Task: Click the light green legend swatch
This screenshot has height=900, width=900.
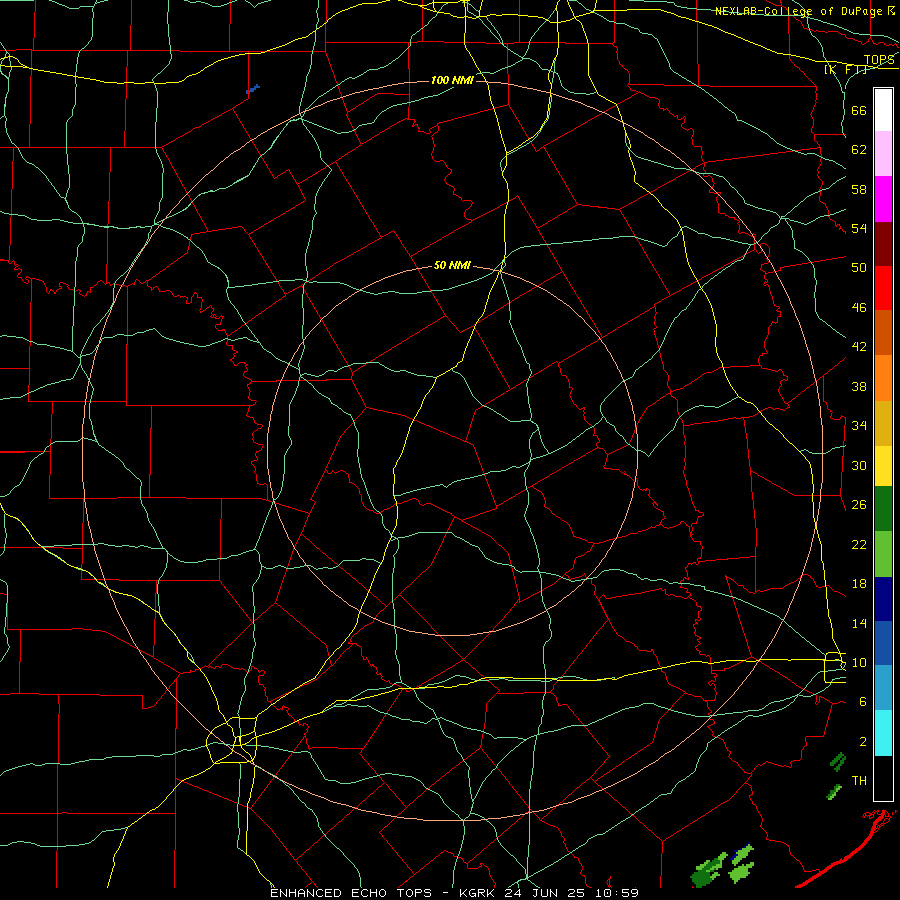Action: pyautogui.click(x=883, y=554)
